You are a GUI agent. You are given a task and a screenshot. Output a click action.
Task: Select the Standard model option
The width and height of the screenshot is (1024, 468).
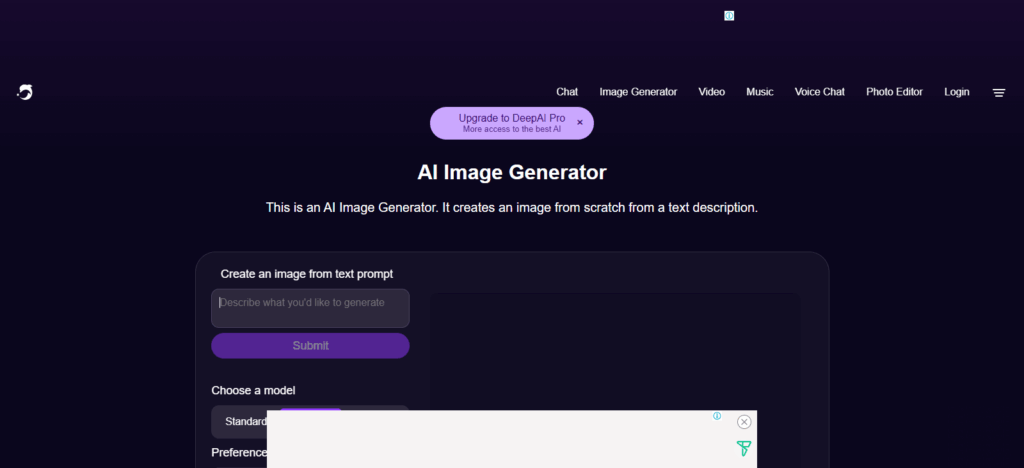(245, 421)
